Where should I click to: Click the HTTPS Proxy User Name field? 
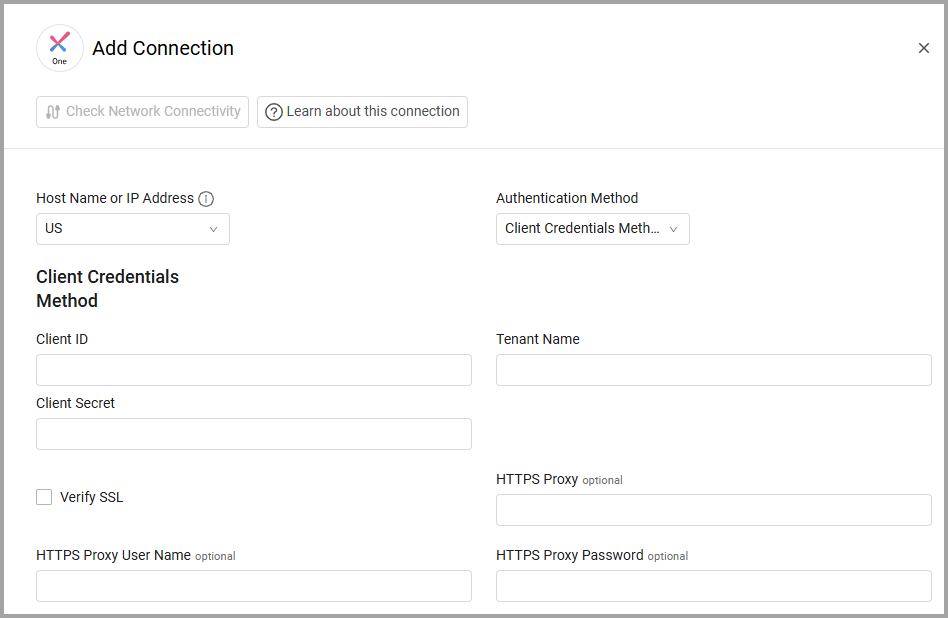pos(254,586)
